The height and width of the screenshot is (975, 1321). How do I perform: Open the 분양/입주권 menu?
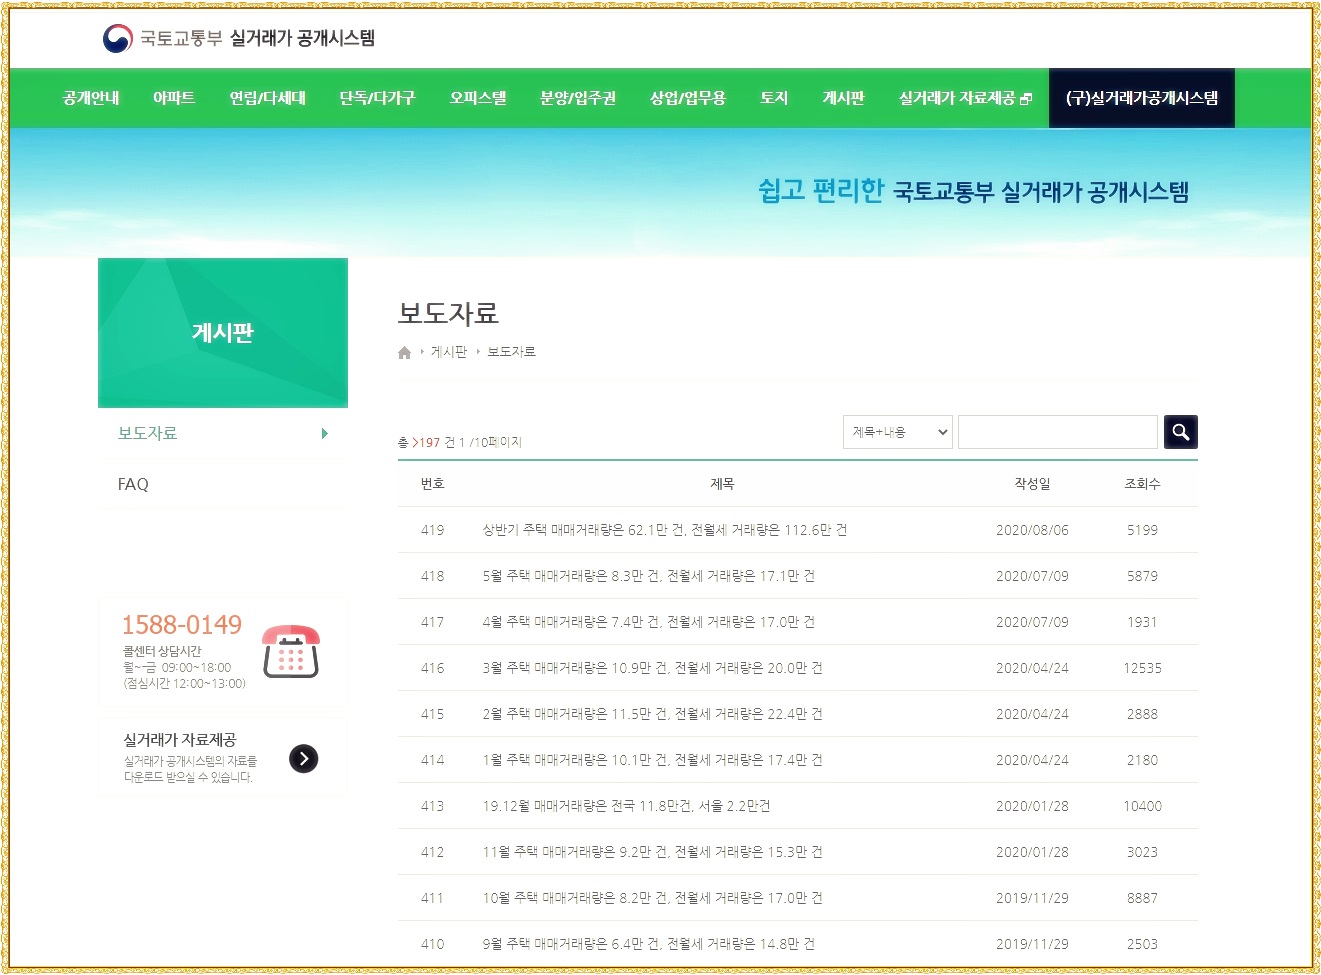tap(578, 98)
